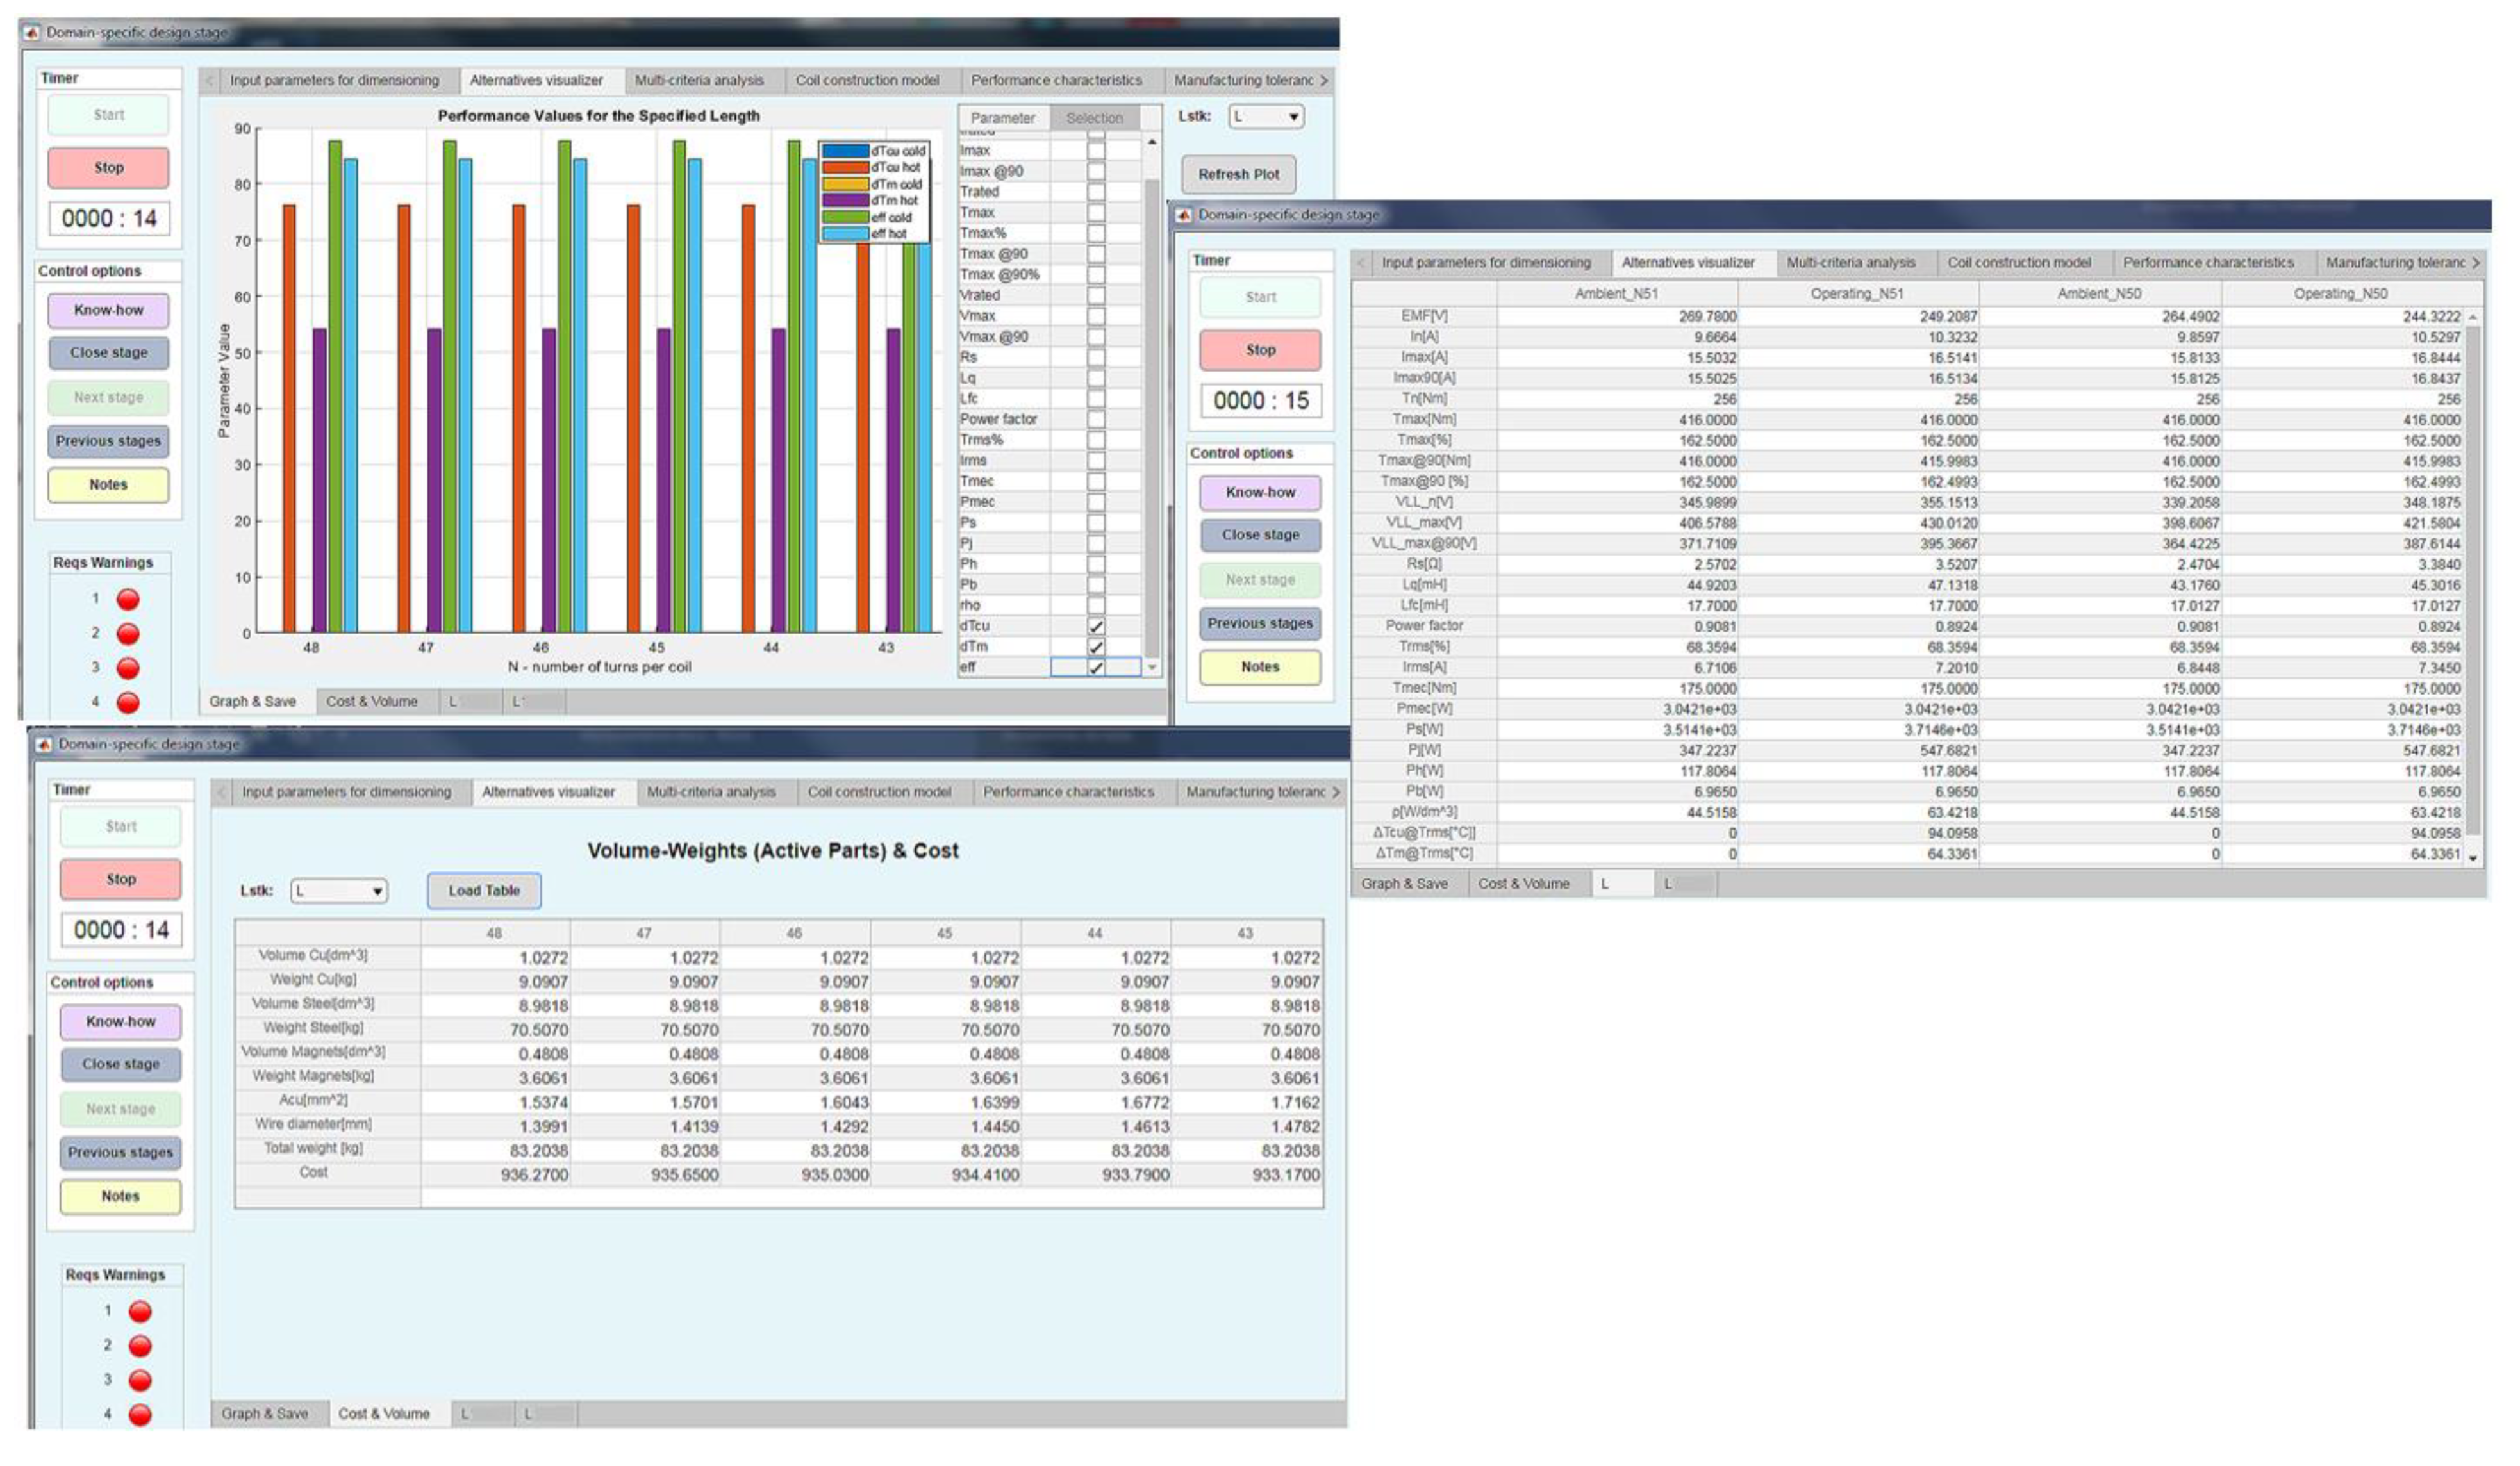Open the Cost & Volume bottom tab in right window
Image resolution: width=2520 pixels, height=1466 pixels.
coord(1523,884)
